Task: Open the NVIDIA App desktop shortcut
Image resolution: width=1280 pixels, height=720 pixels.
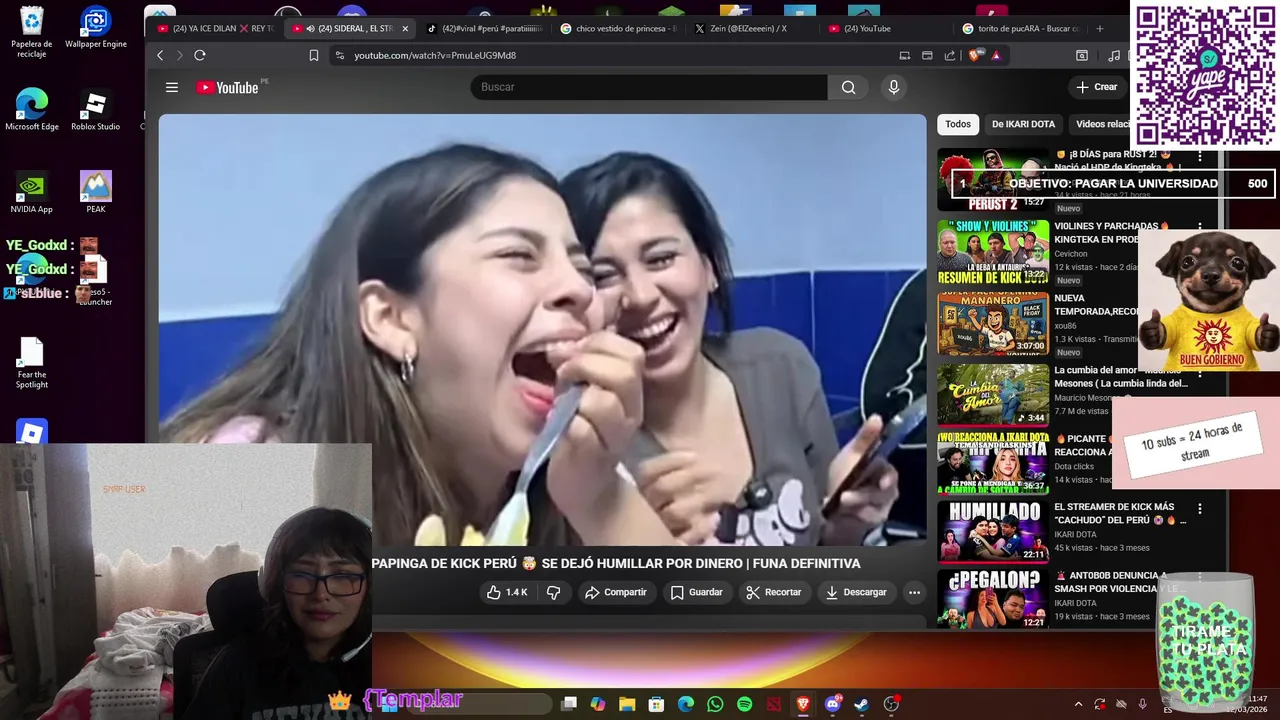Action: [31, 192]
